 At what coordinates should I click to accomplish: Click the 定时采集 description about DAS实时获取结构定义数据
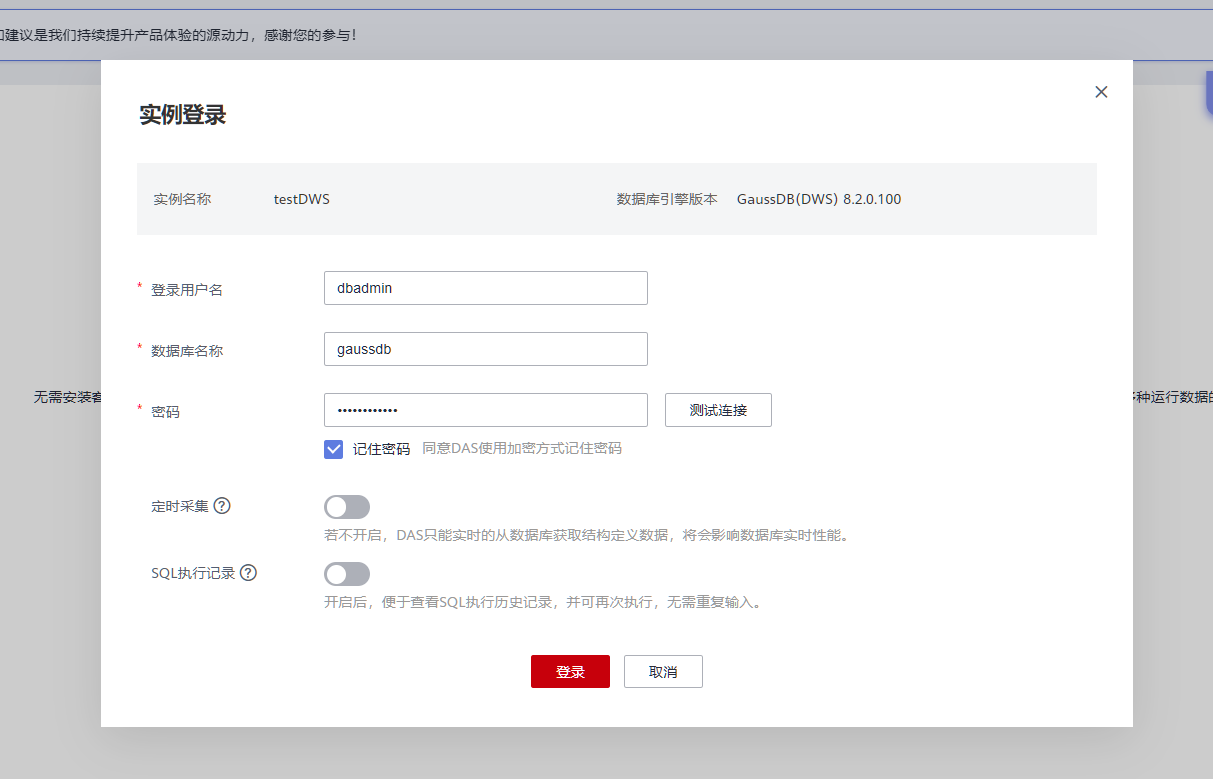click(587, 535)
